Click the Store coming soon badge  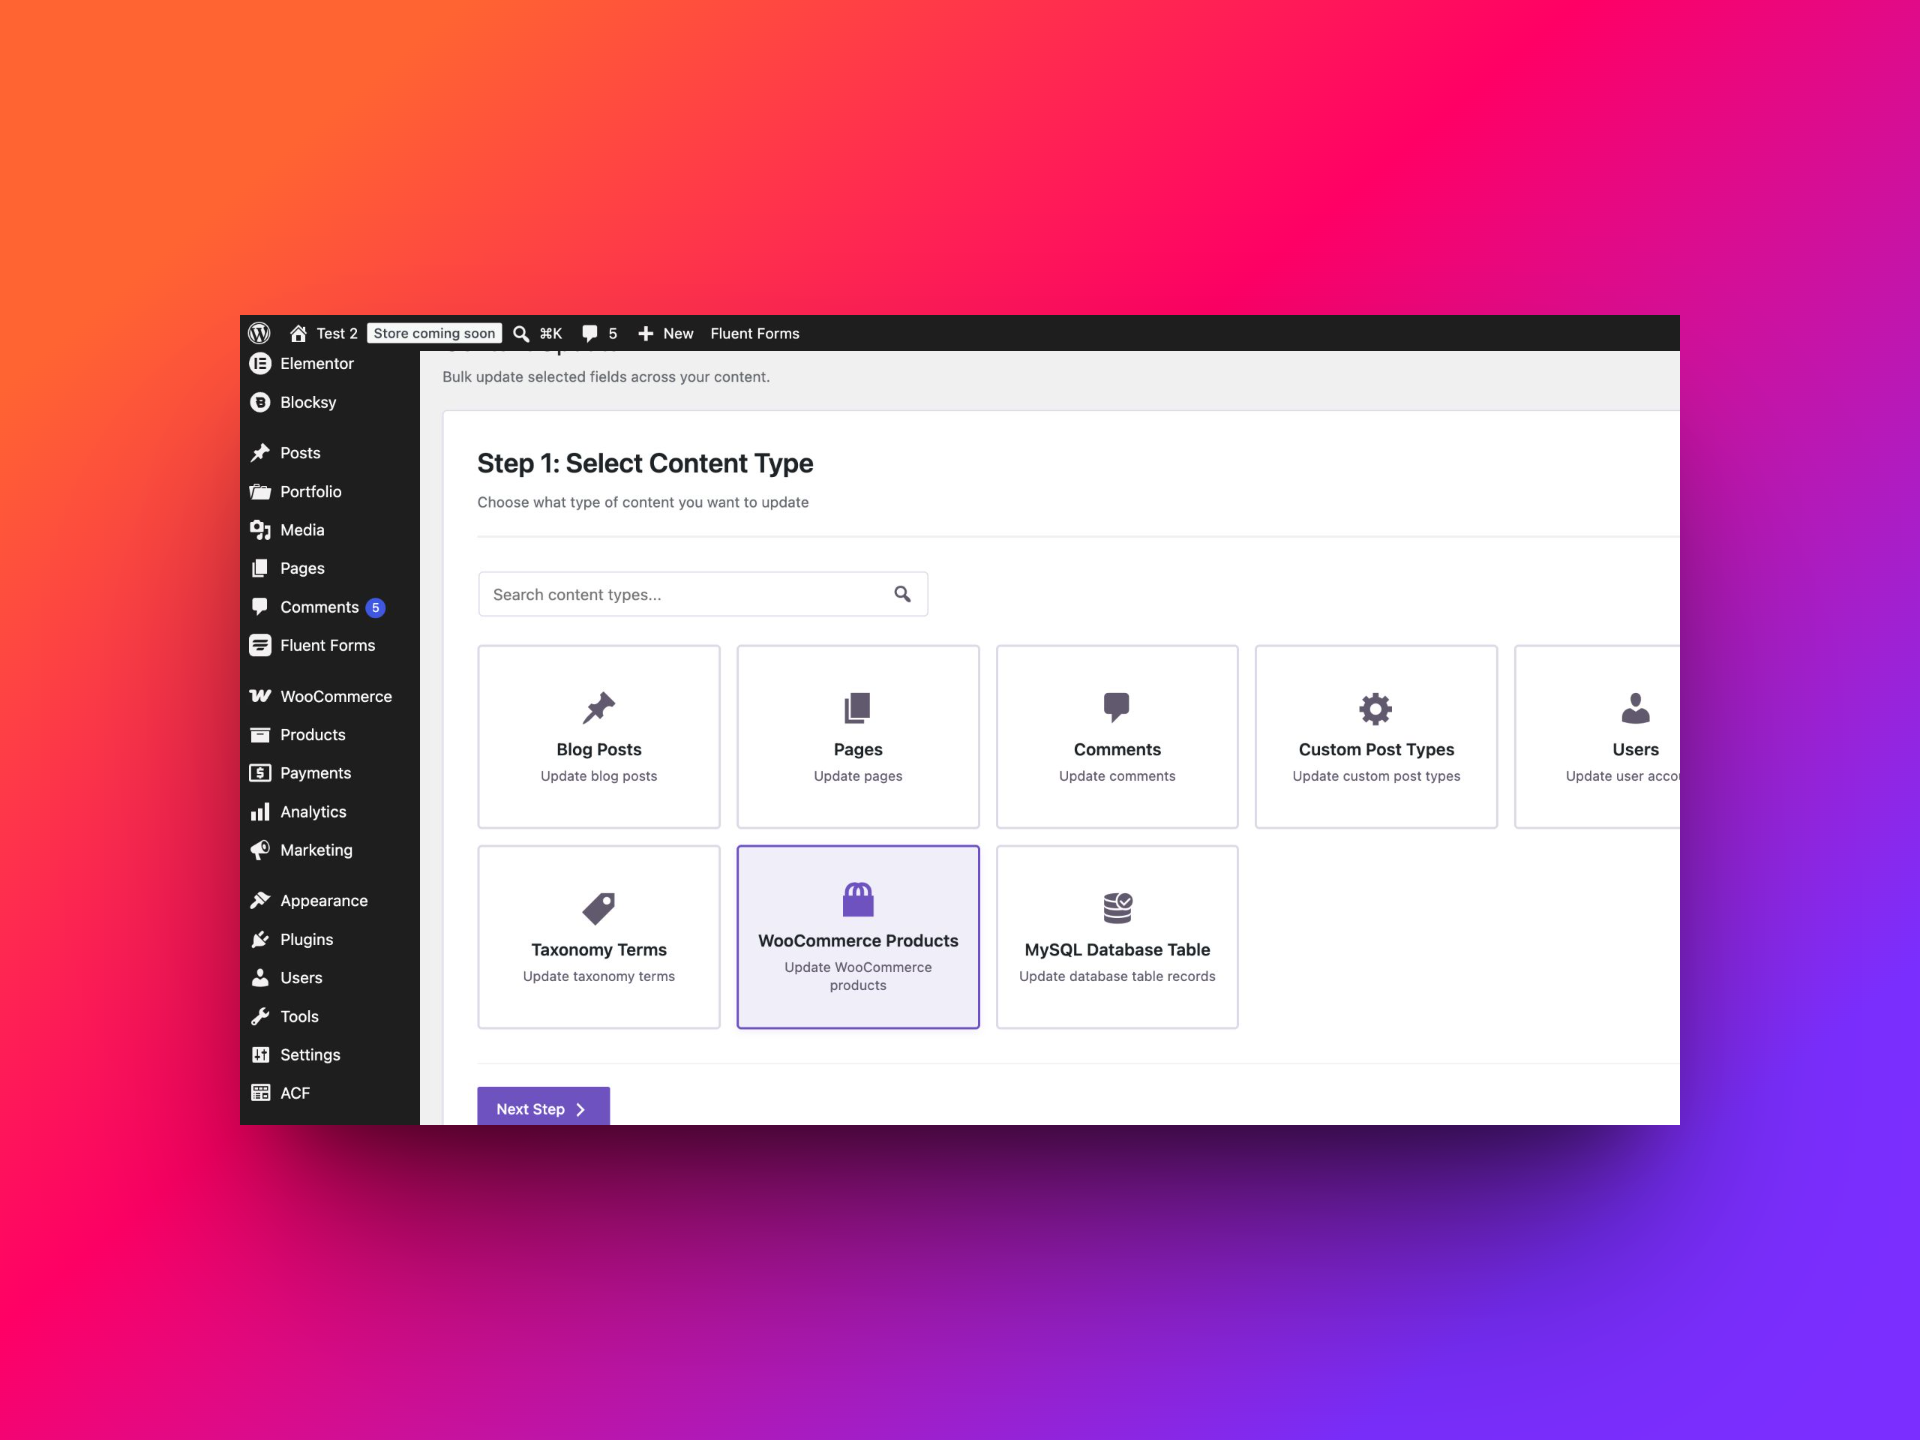(434, 333)
